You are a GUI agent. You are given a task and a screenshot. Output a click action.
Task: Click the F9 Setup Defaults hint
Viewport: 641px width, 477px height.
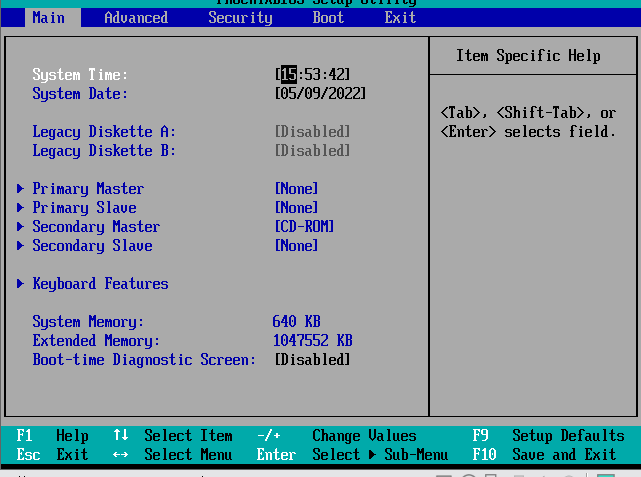[549, 436]
